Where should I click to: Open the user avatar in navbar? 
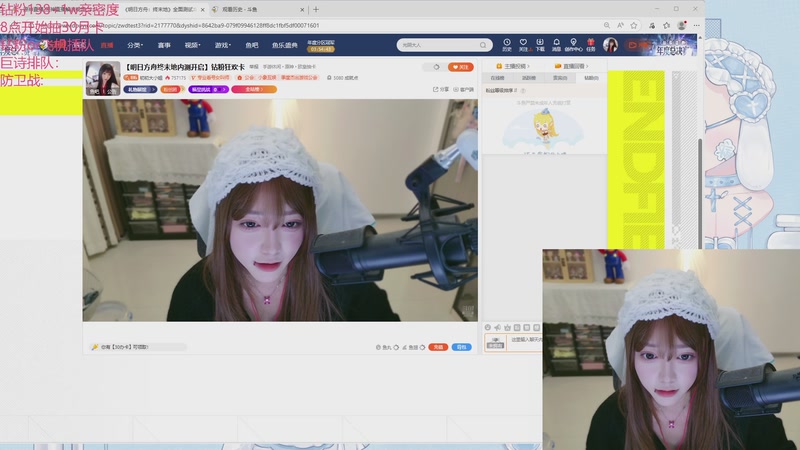[x=610, y=45]
